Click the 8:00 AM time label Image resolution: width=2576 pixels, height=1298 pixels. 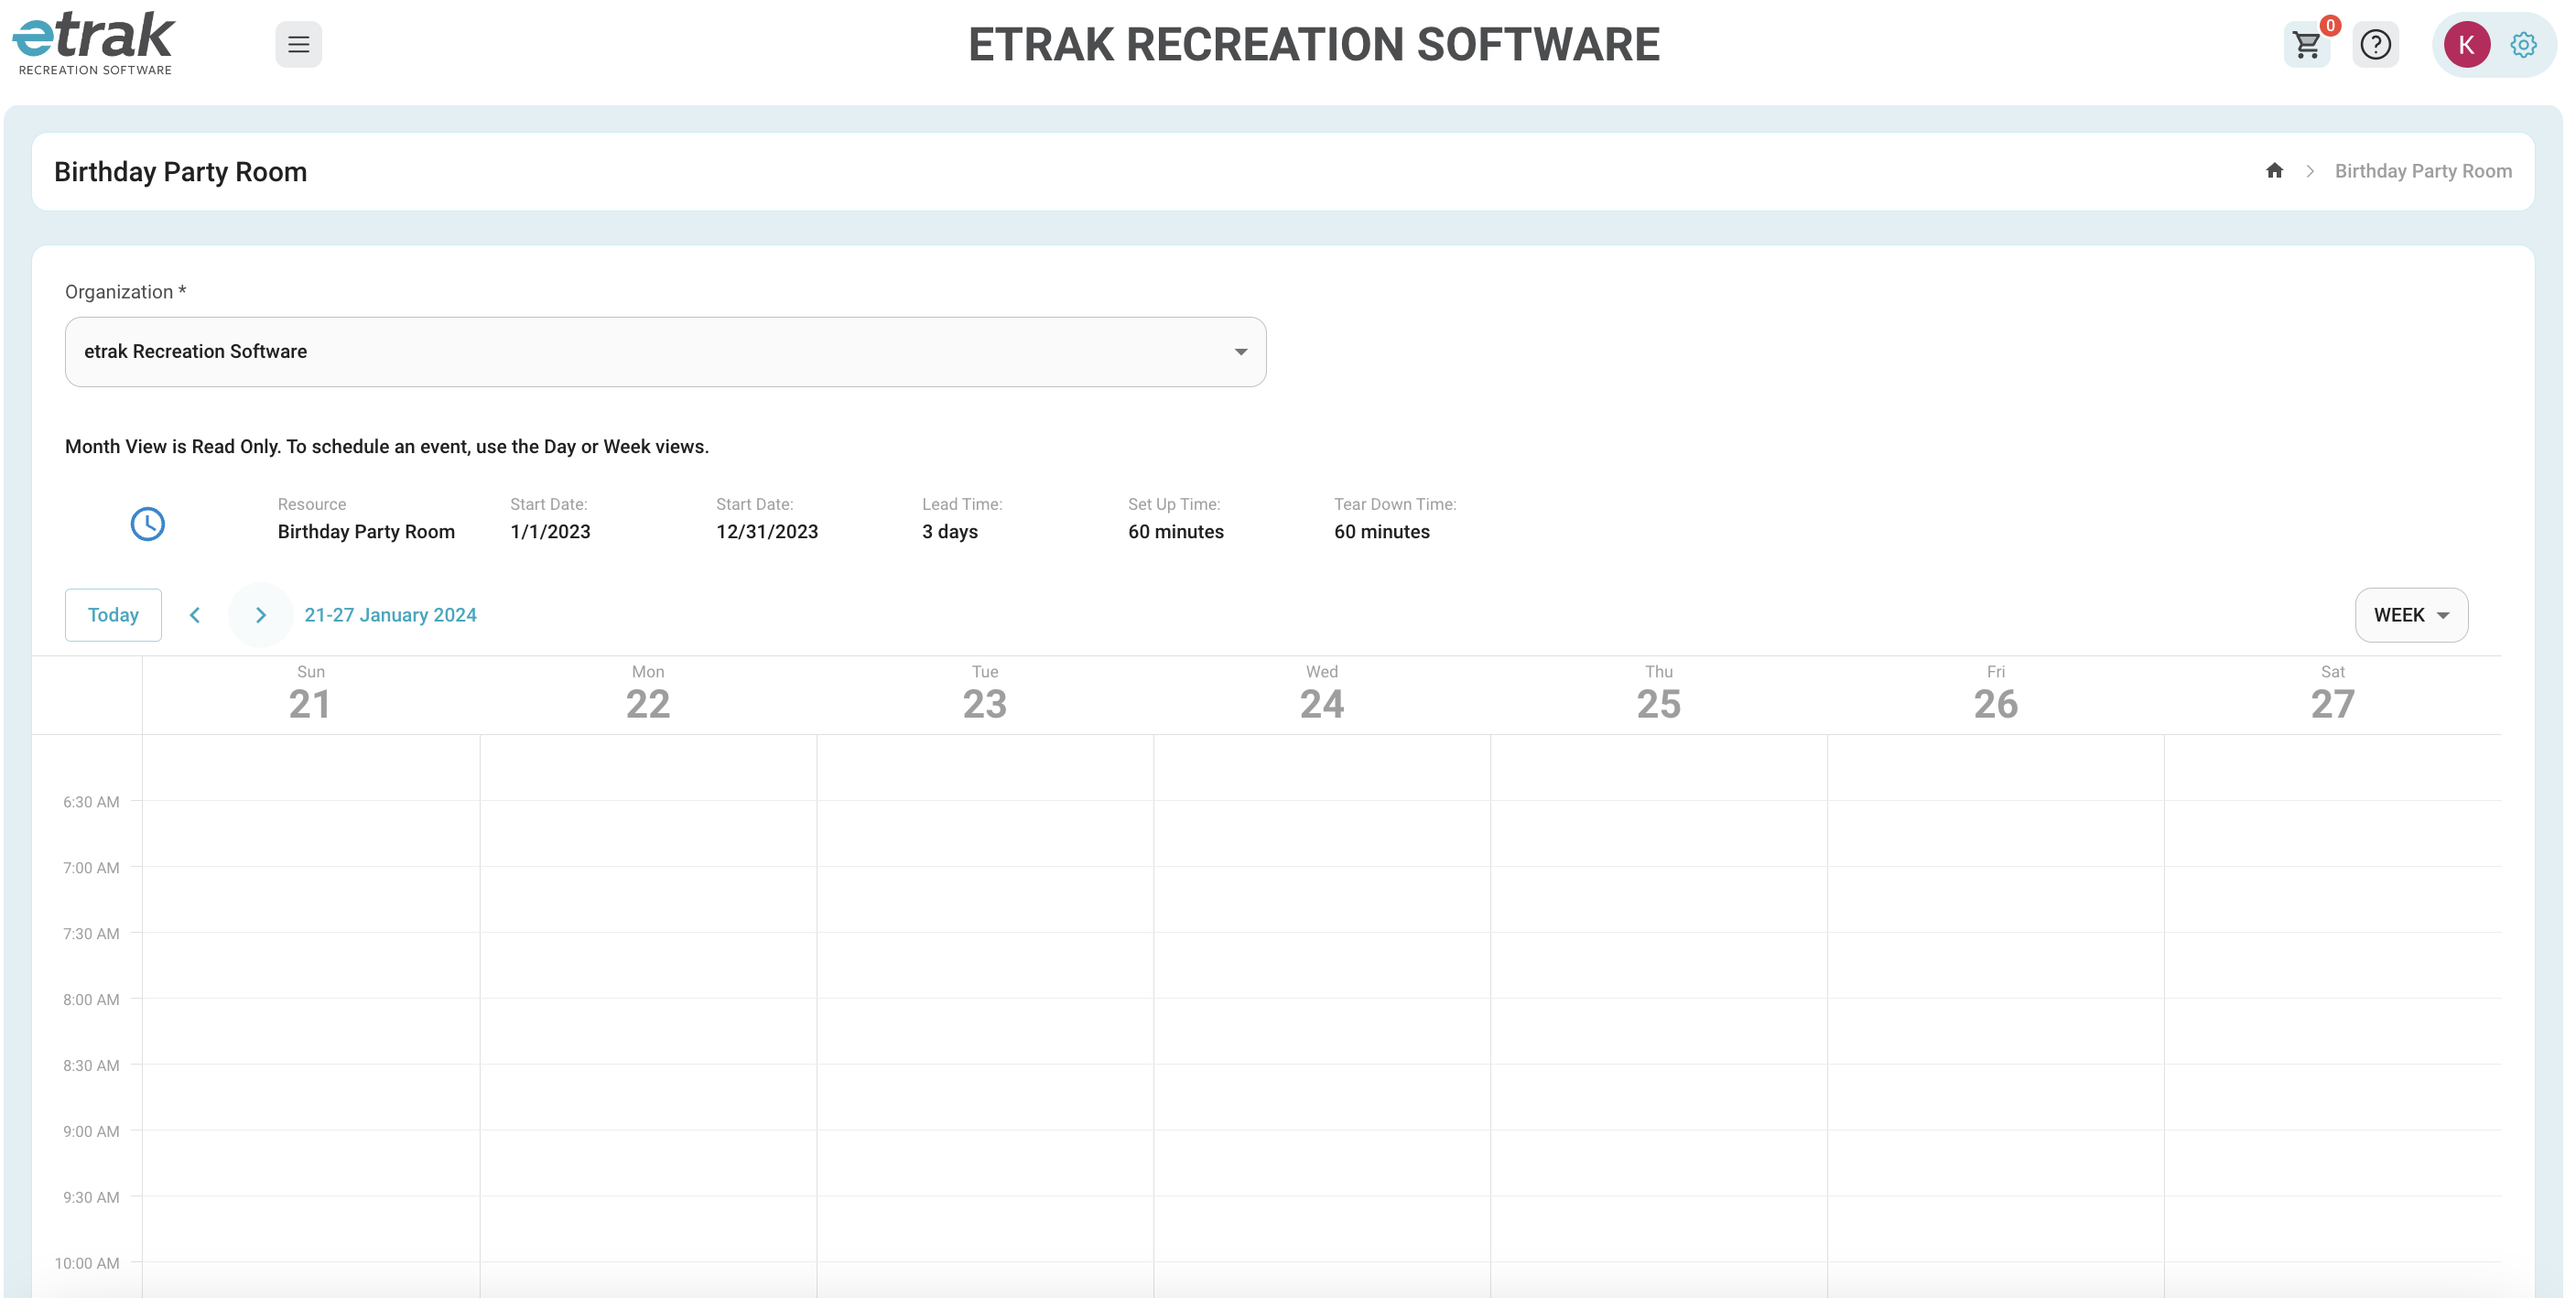point(91,999)
